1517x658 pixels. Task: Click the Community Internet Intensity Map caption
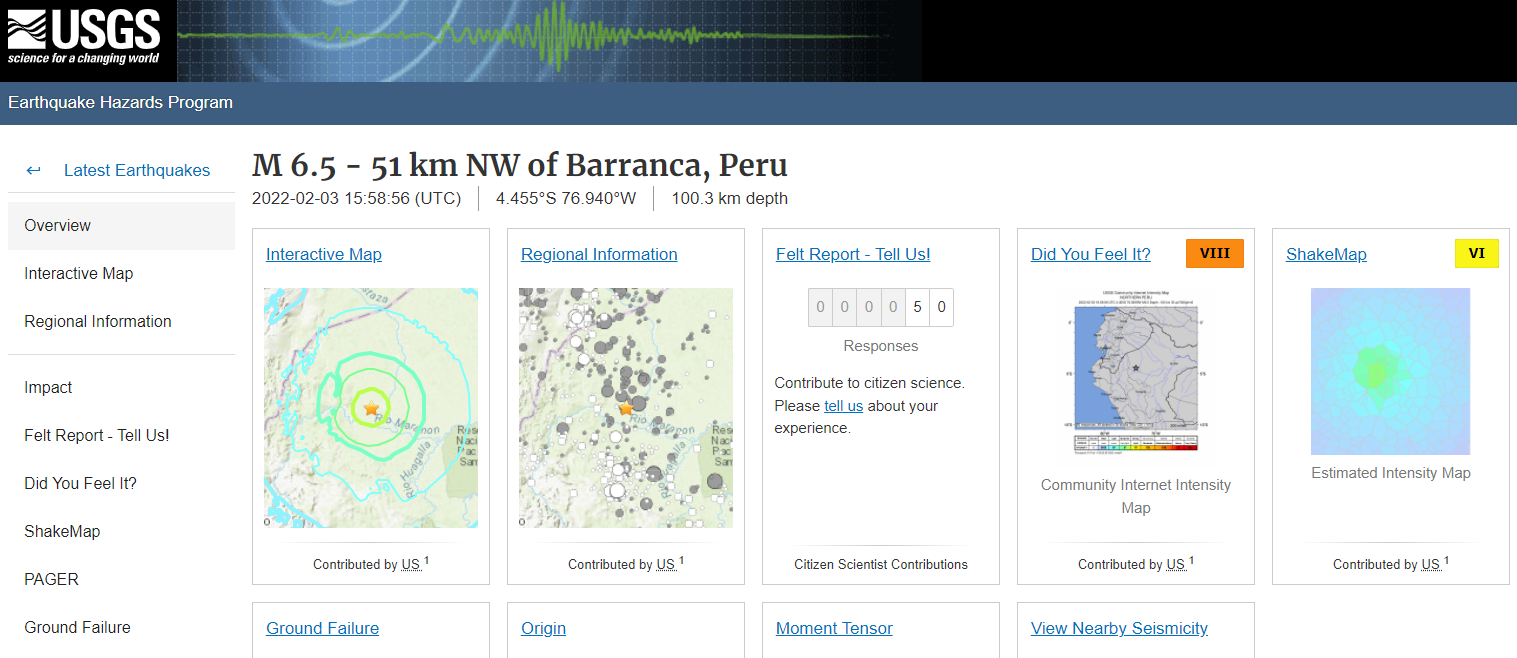tap(1136, 496)
